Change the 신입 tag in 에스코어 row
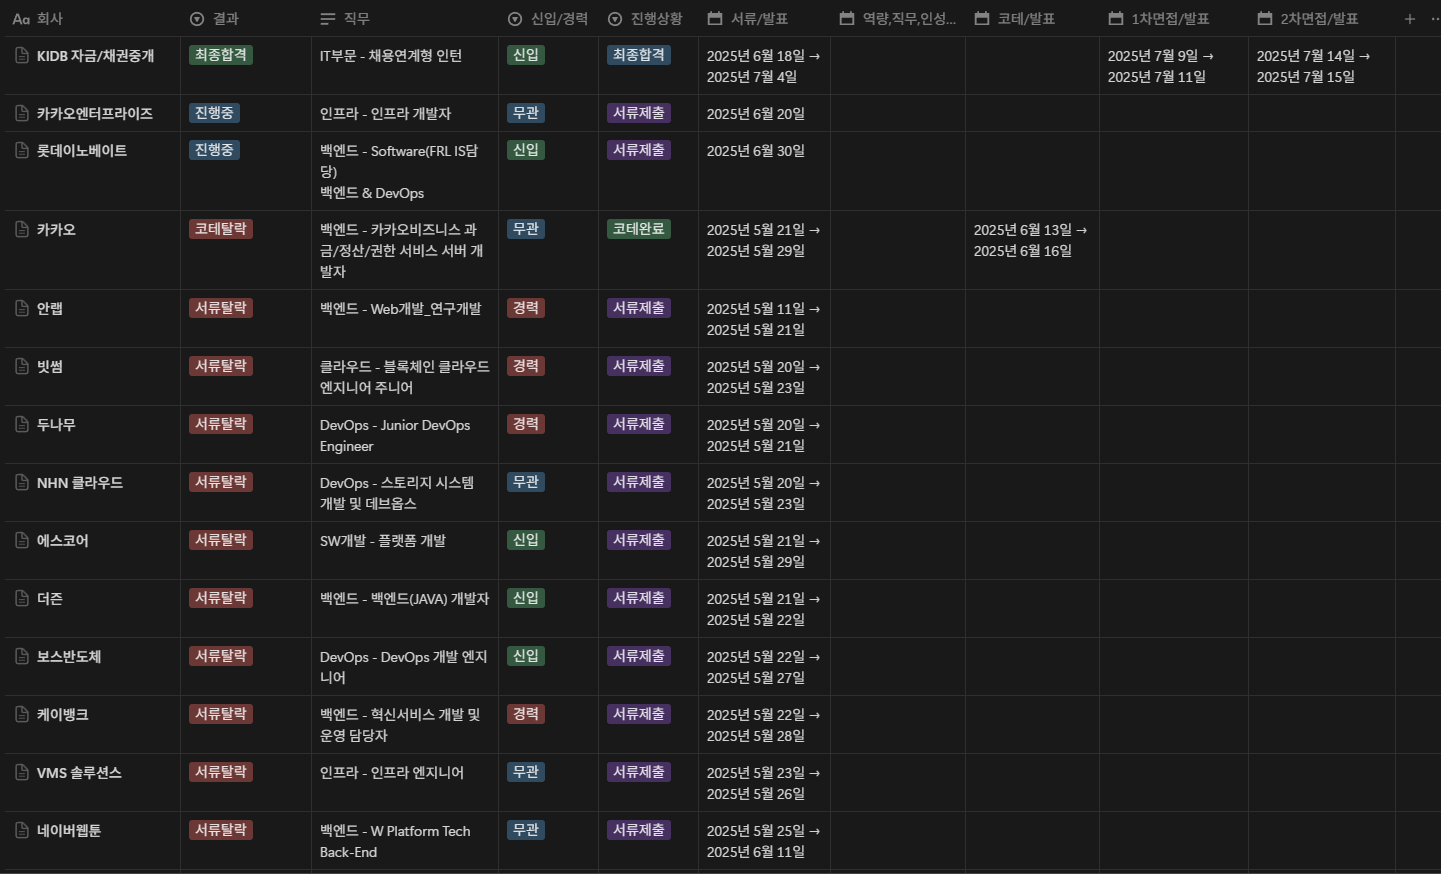The height and width of the screenshot is (874, 1441). click(x=526, y=540)
